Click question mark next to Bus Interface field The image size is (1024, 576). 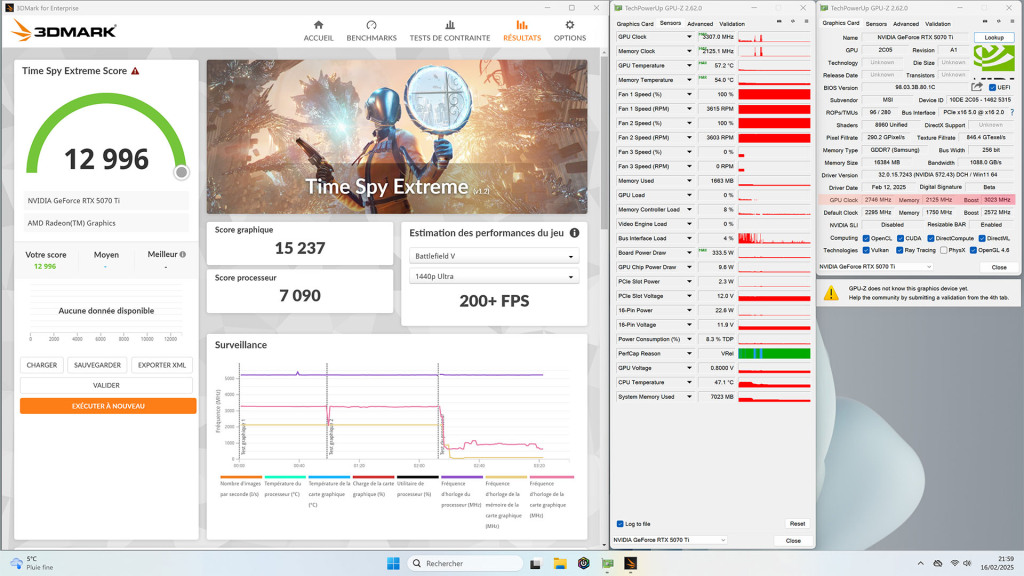click(x=1012, y=112)
